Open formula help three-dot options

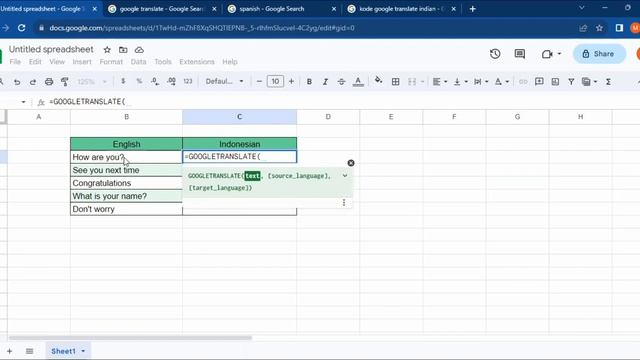[344, 202]
